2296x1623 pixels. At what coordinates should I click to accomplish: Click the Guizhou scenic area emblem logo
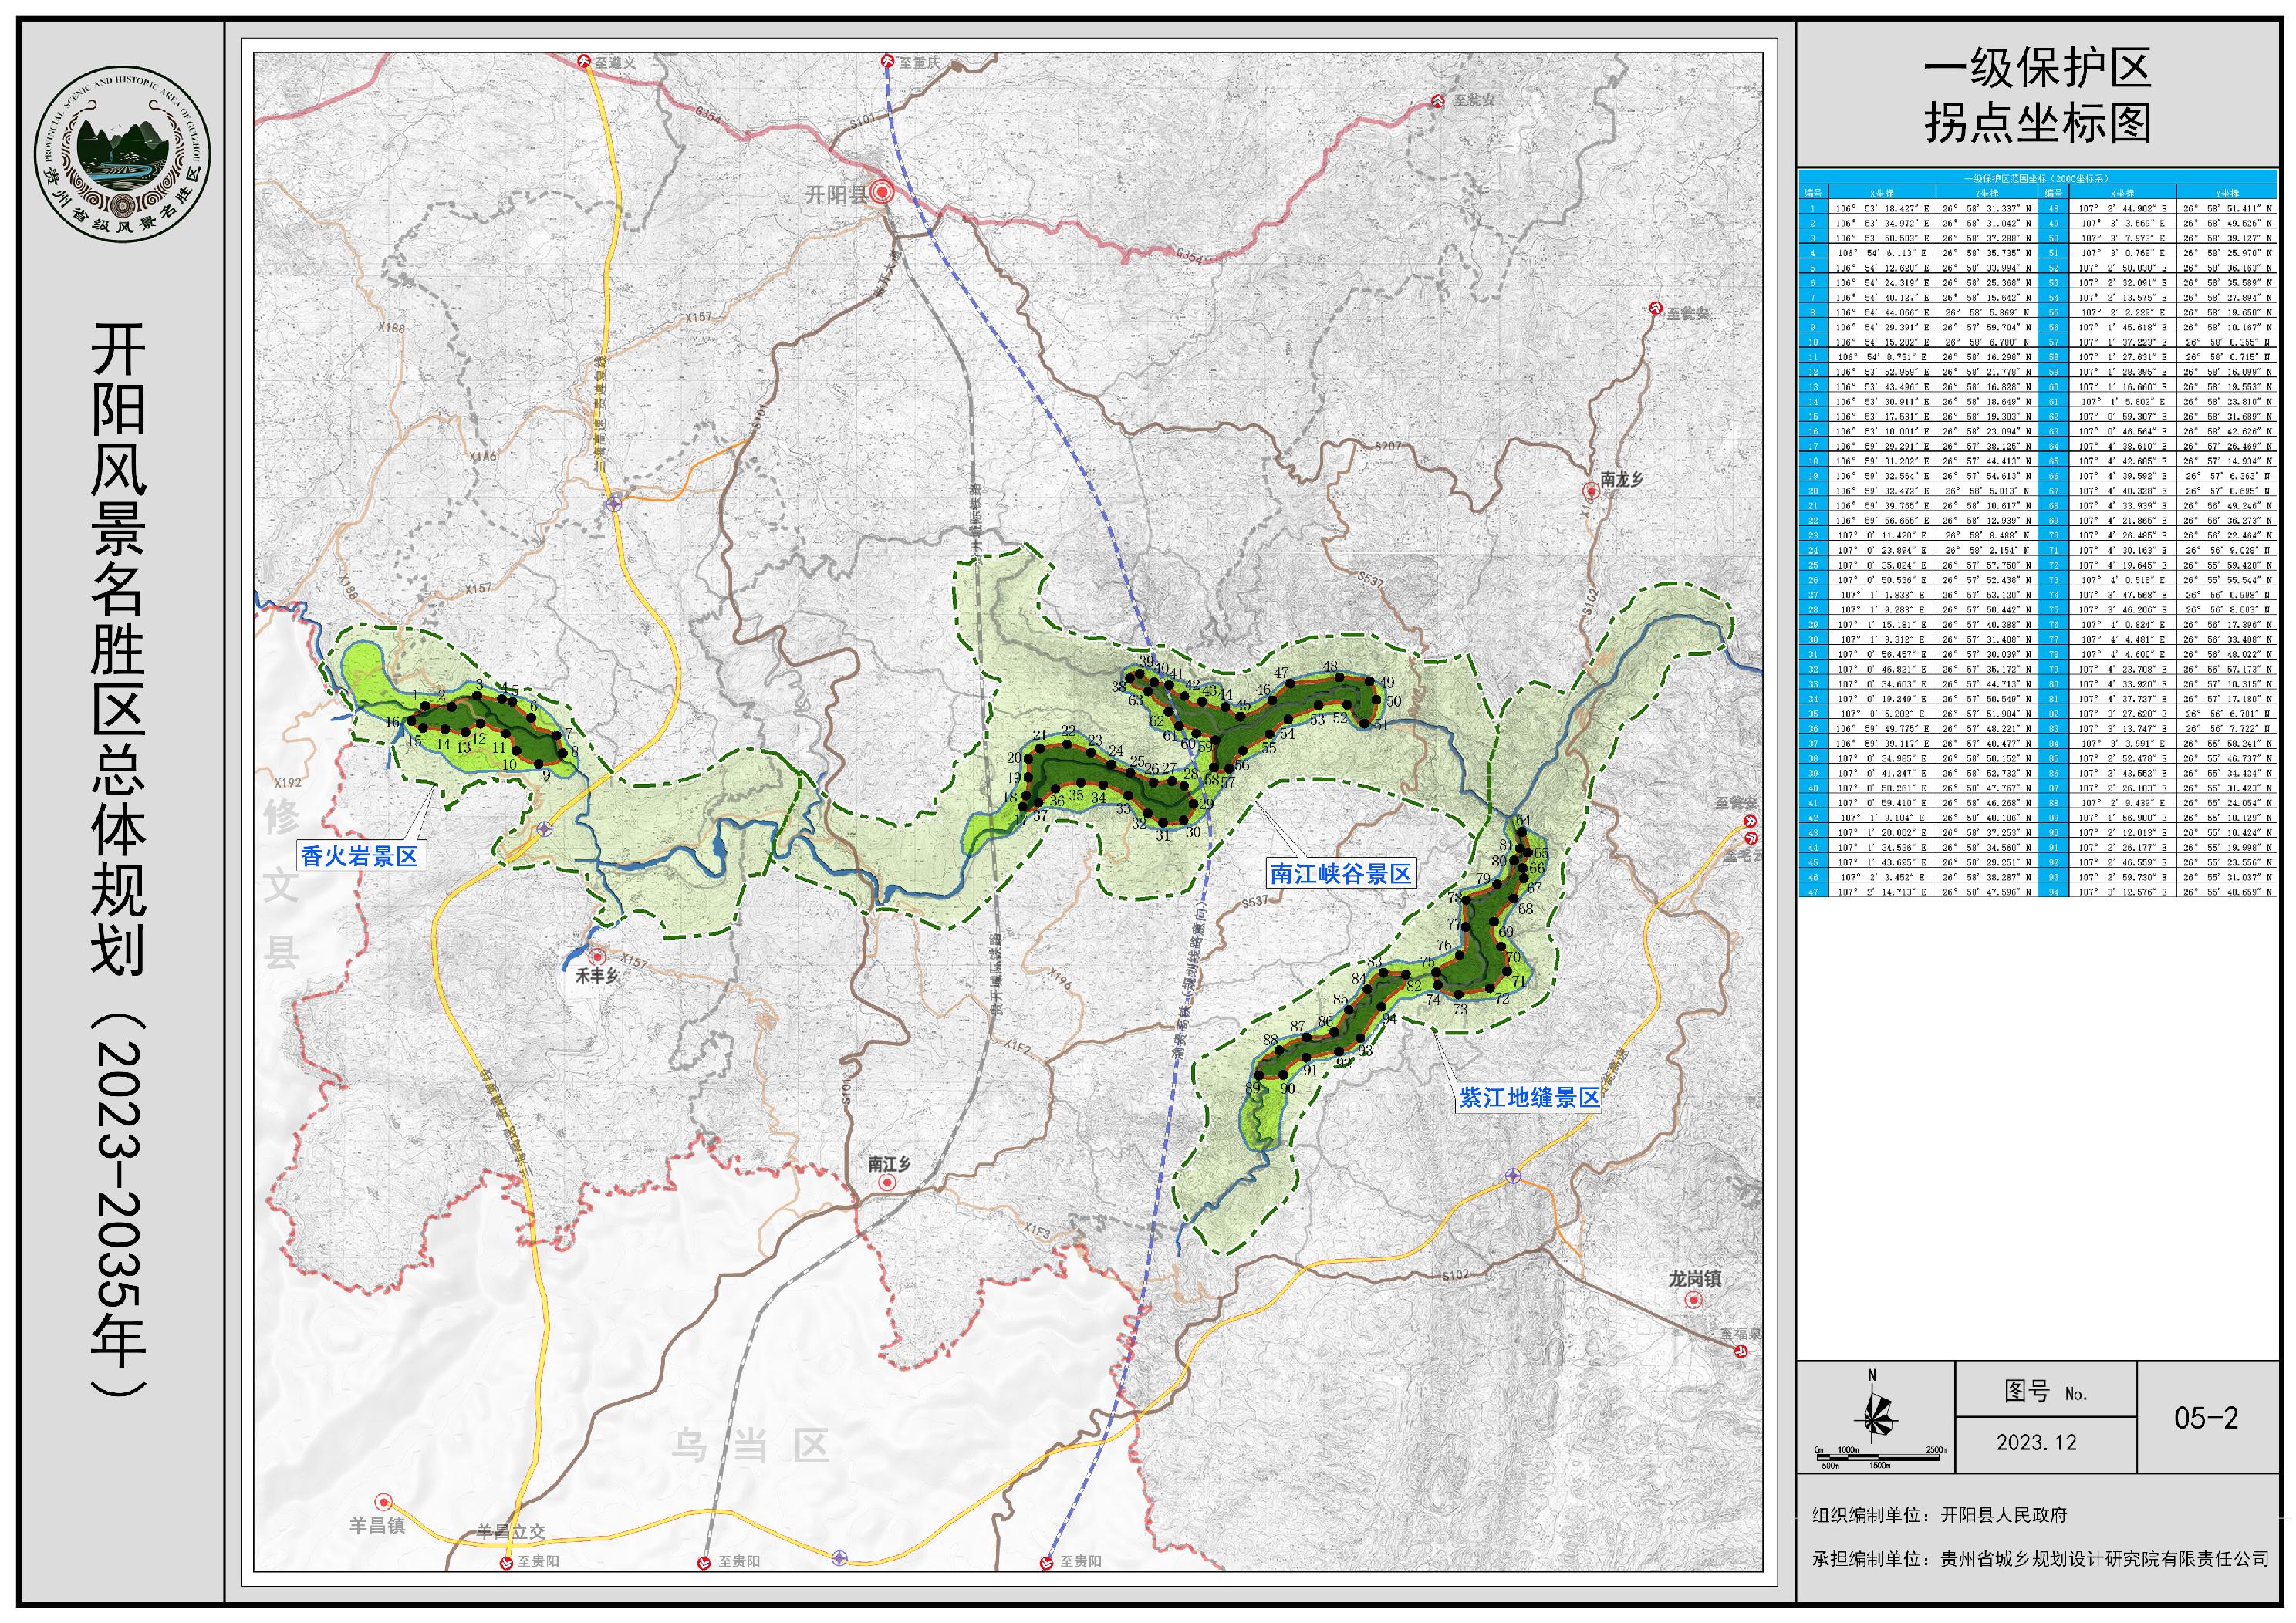[123, 154]
